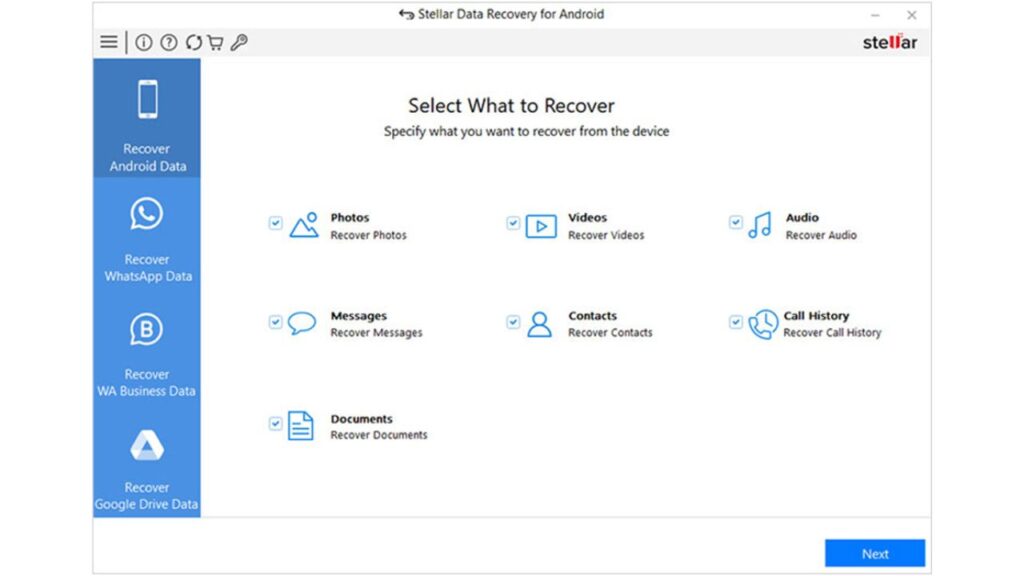Uncheck the Documents checkbox
Image resolution: width=1024 pixels, height=576 pixels.
276,424
